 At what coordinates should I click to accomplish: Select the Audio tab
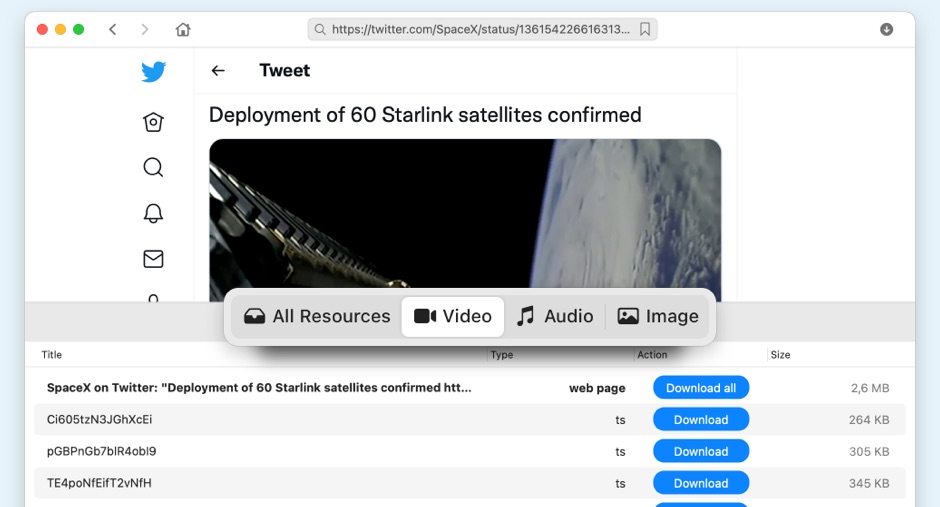555,316
